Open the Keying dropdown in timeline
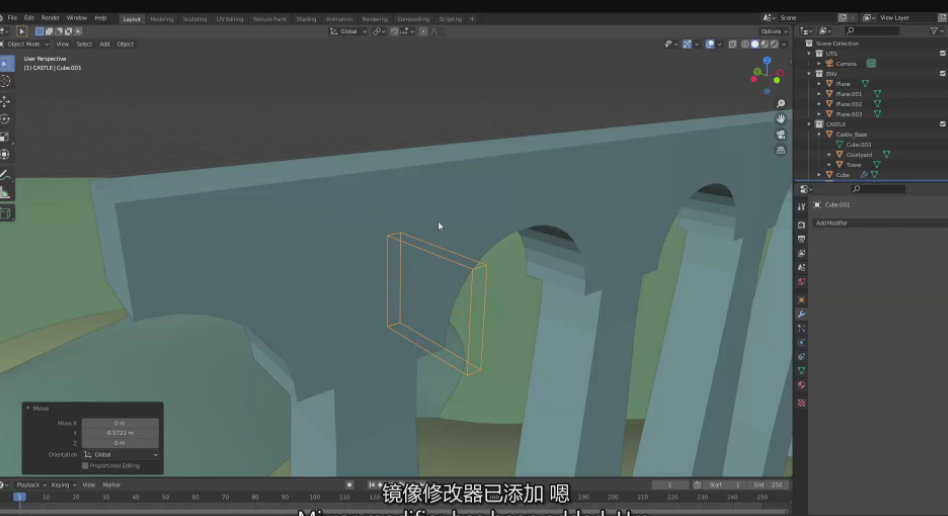Screen dimensions: 948x516 tap(63, 485)
